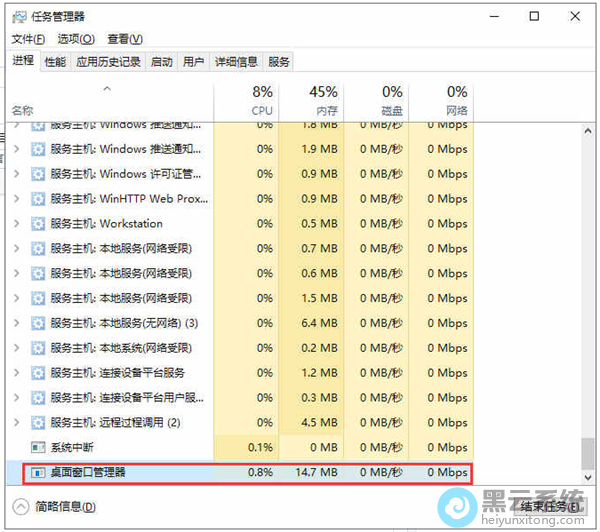The height and width of the screenshot is (532, 600).
Task: Open the 详细信息 tab
Action: pyautogui.click(x=236, y=62)
